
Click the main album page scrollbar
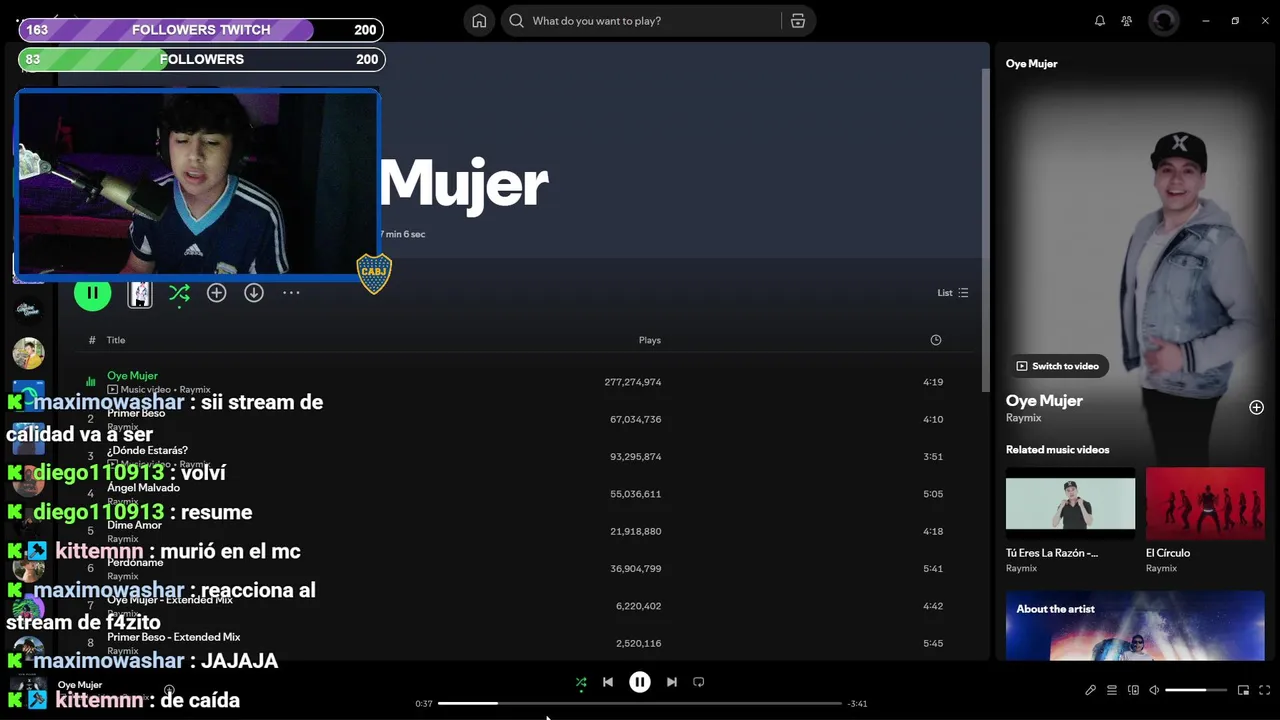click(986, 231)
